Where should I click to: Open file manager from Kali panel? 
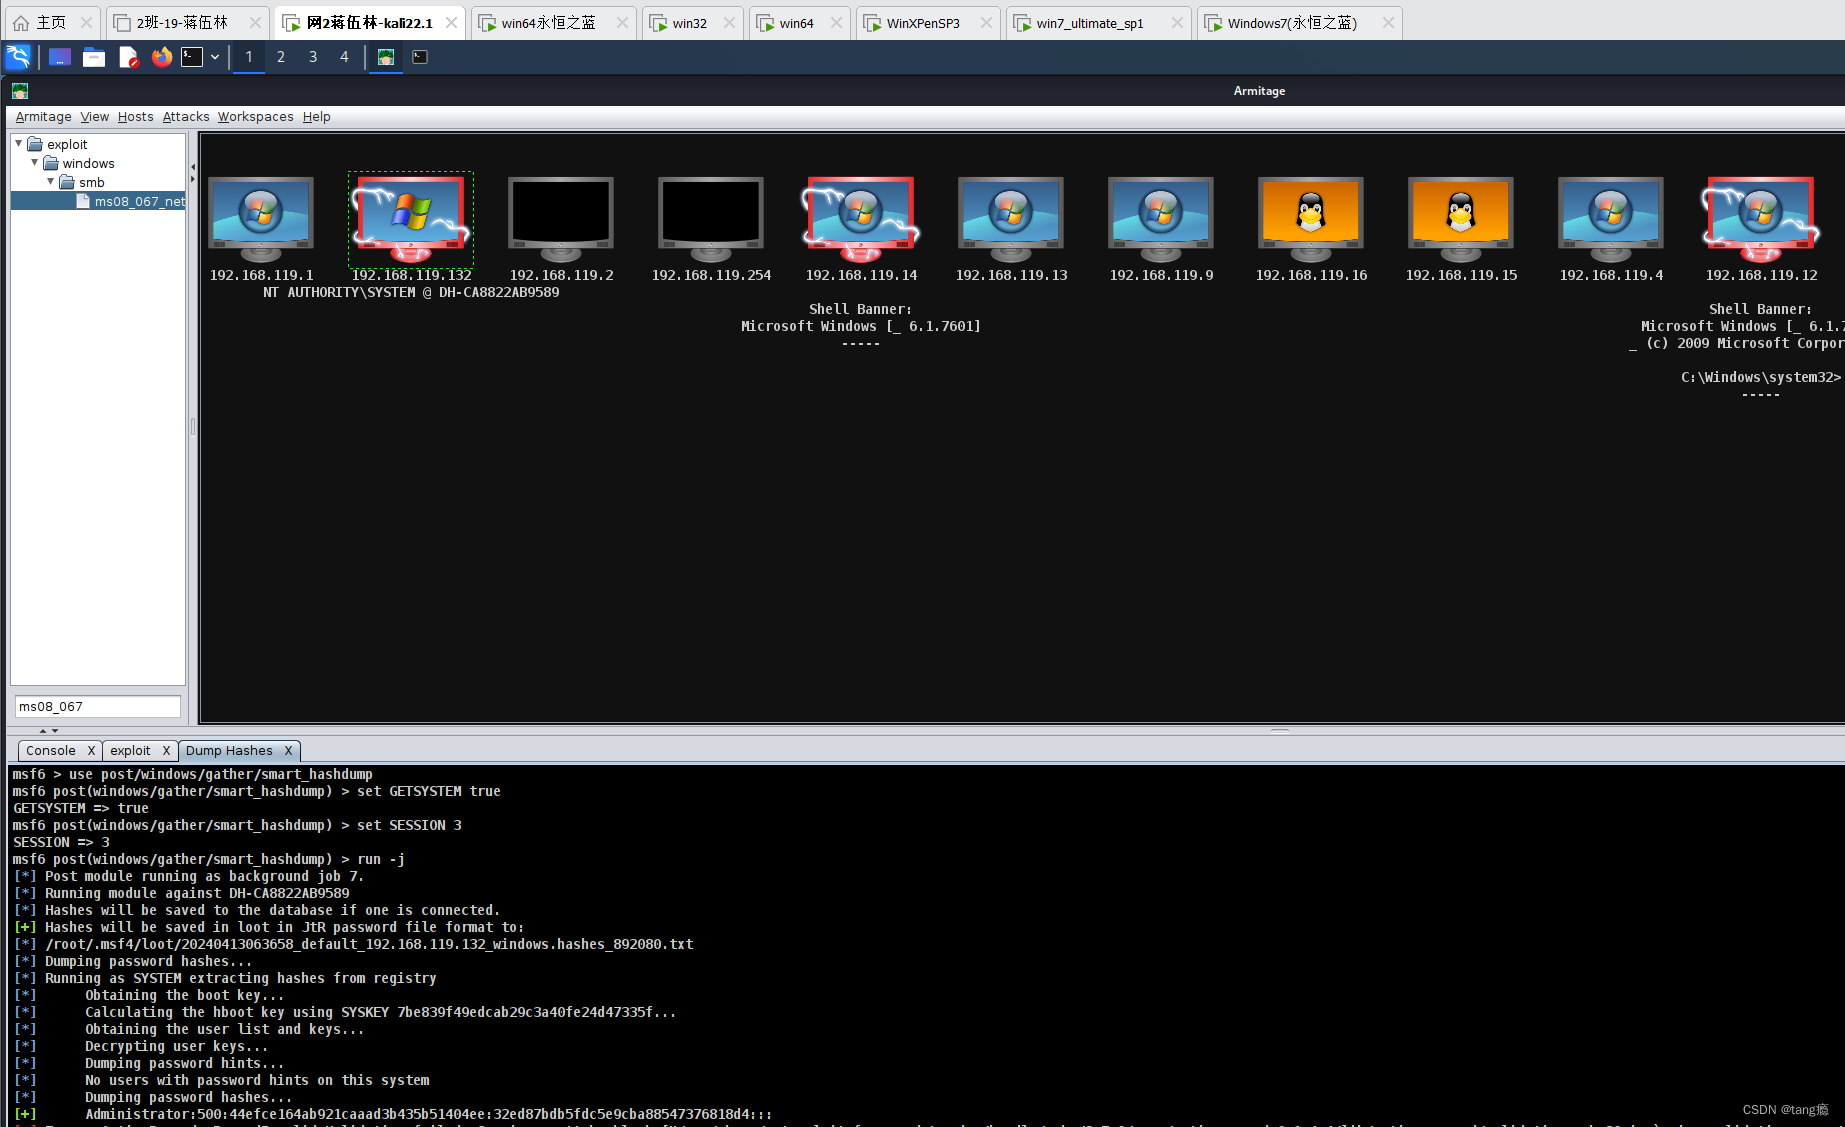(x=94, y=57)
